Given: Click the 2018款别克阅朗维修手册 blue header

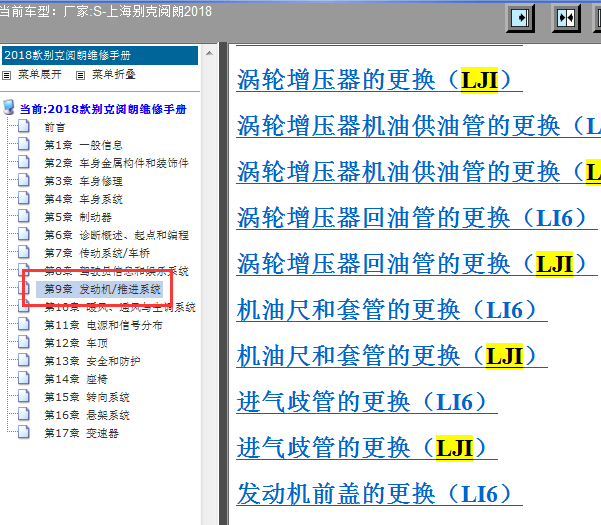Looking at the screenshot, I should pos(100,56).
